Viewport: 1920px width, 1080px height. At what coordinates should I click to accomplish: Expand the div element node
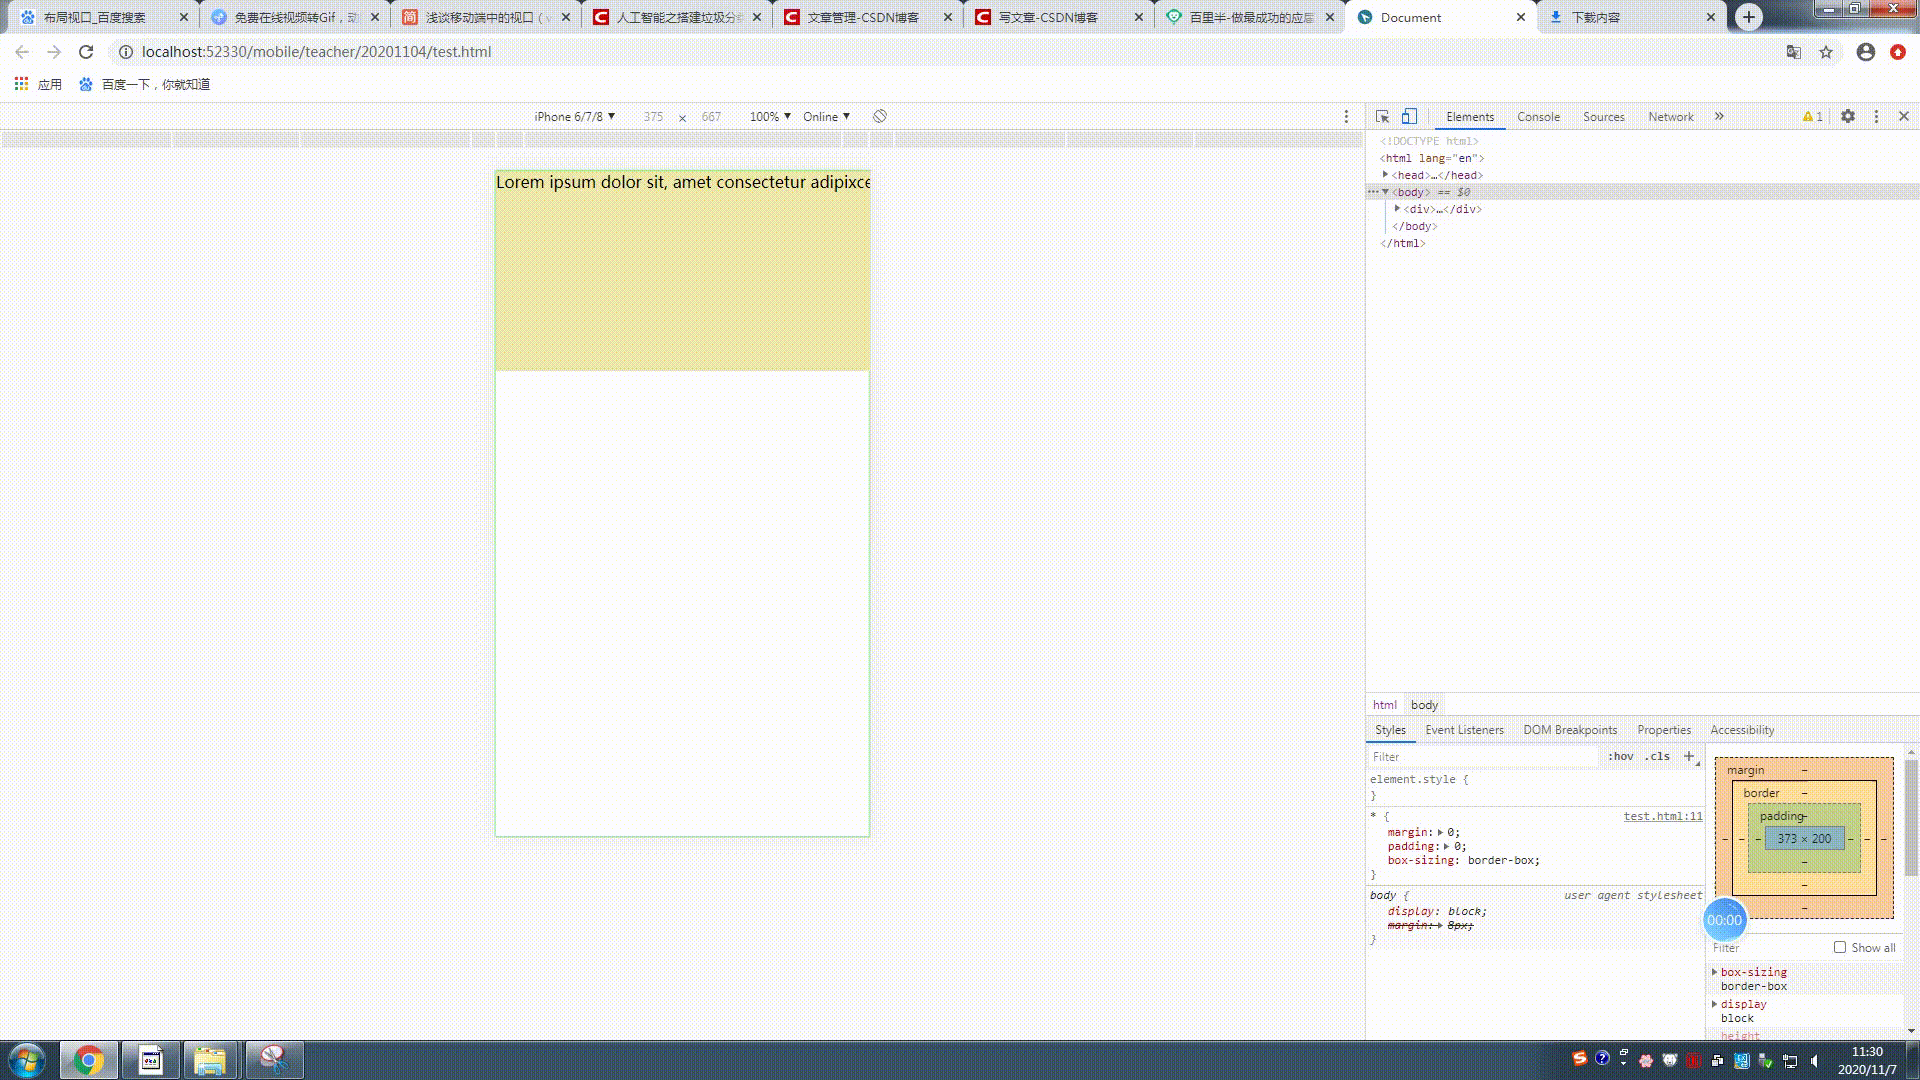click(x=1397, y=209)
